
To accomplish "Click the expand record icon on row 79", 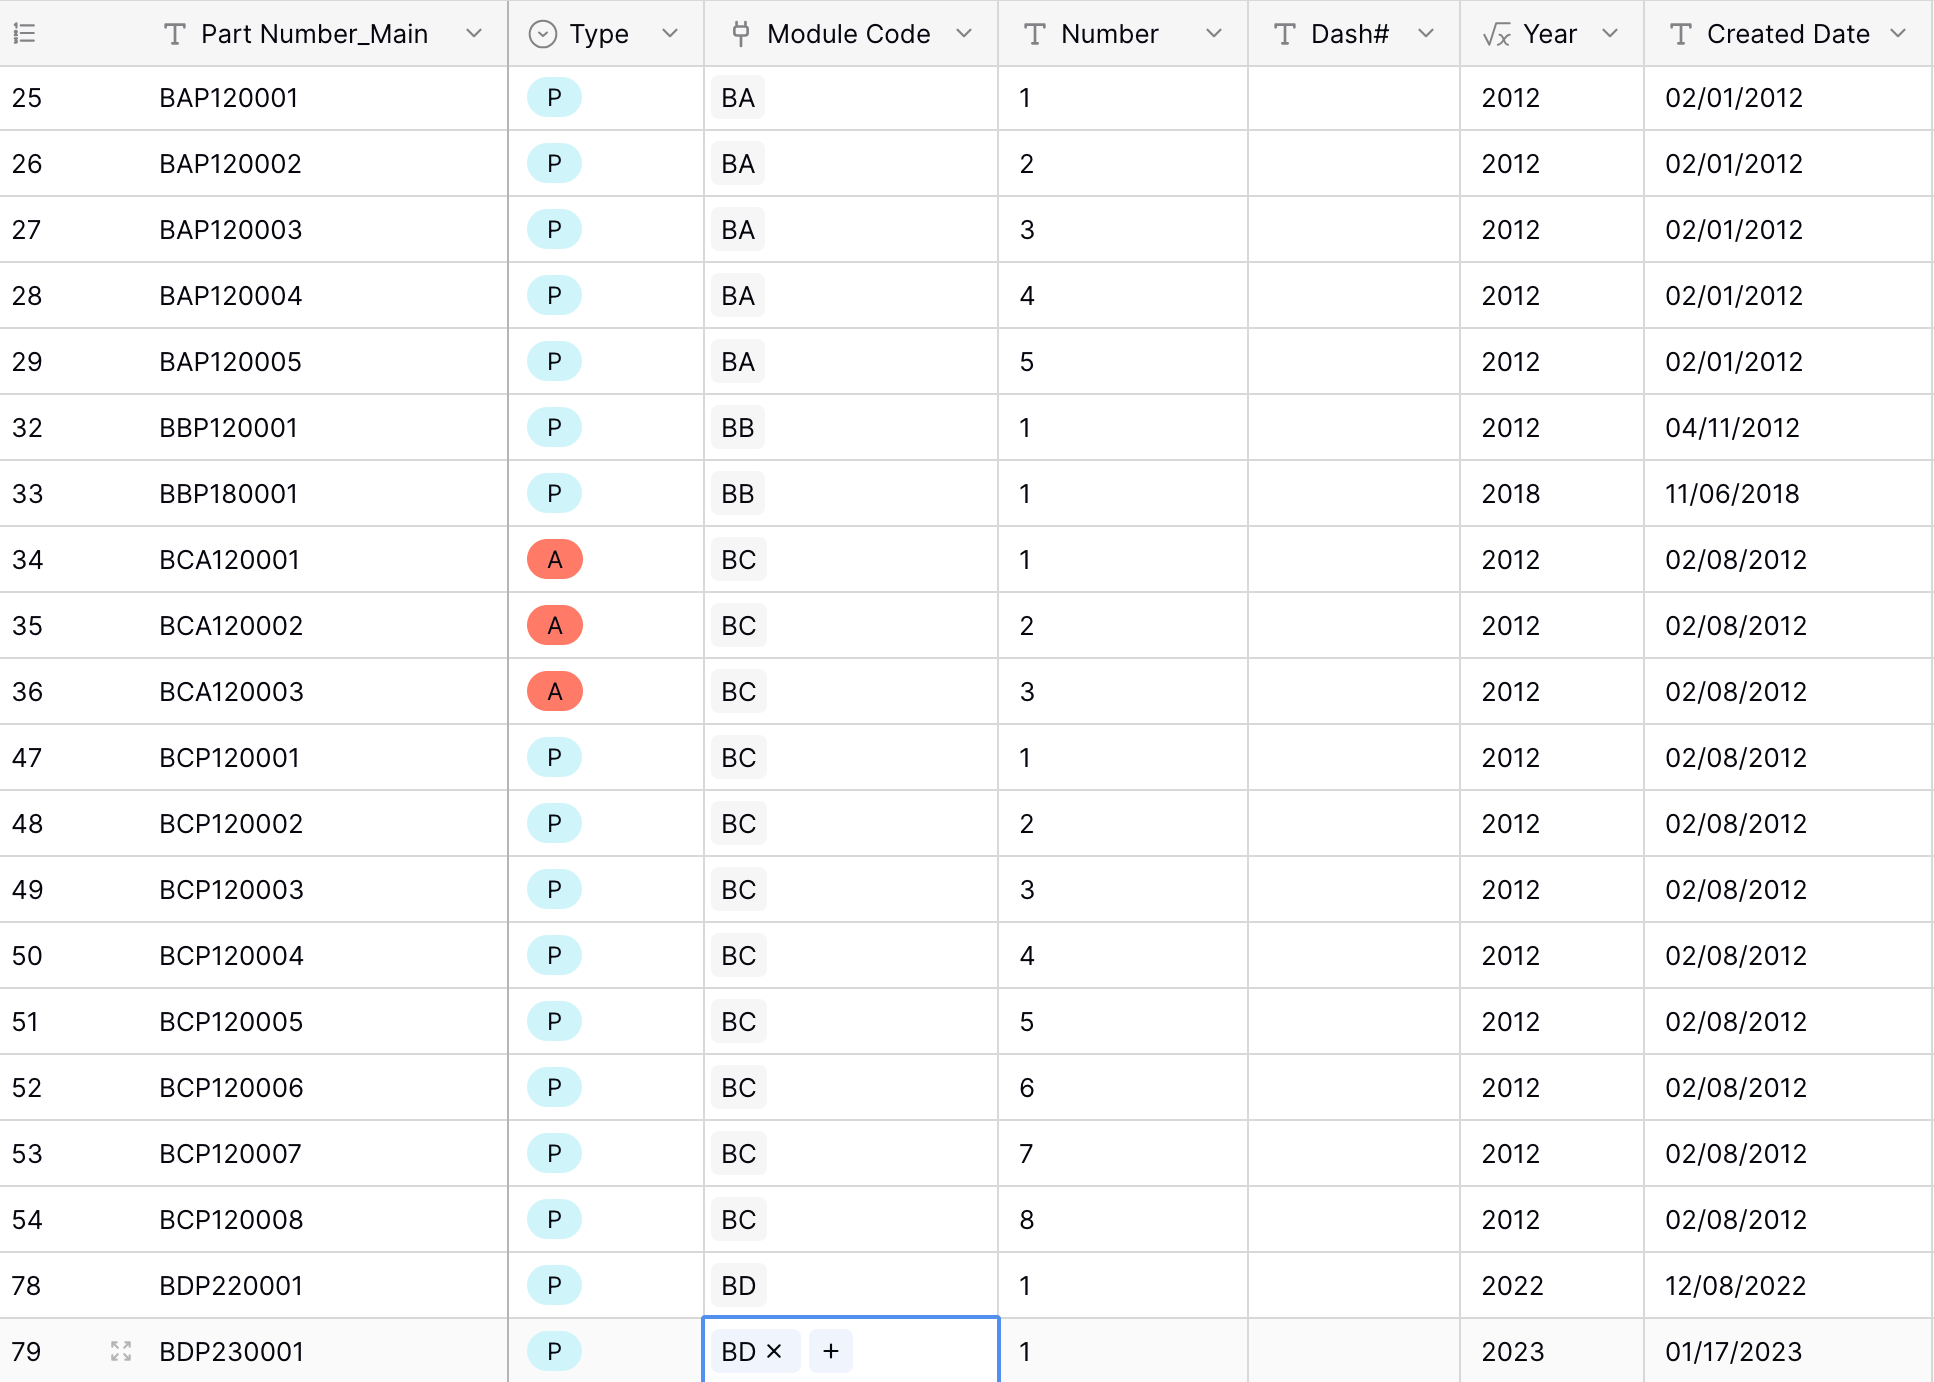I will [121, 1351].
